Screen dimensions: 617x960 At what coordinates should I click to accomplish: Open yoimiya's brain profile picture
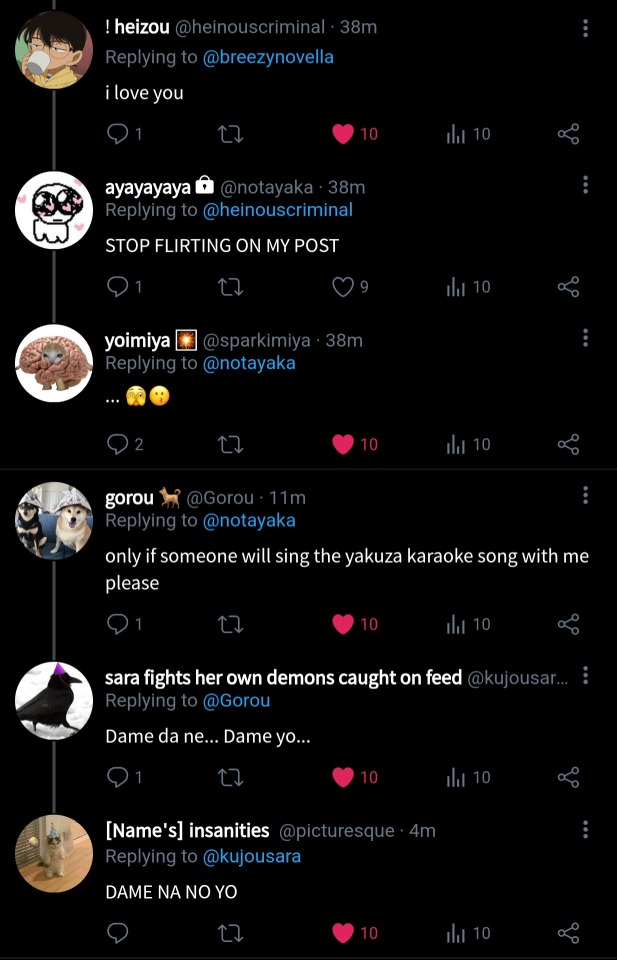point(54,363)
